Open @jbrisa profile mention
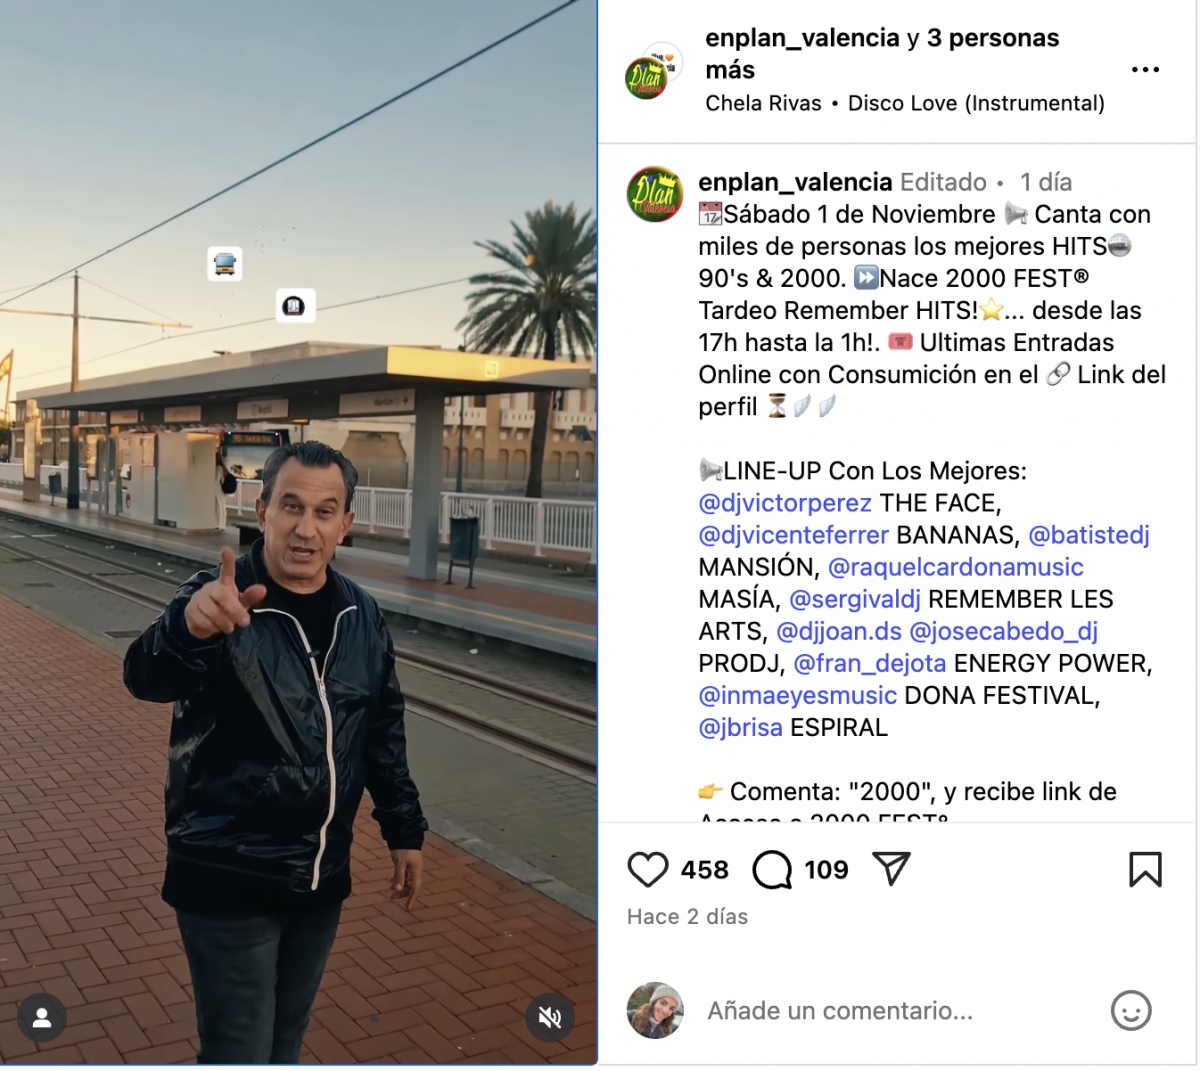1200x1071 pixels. pyautogui.click(x=741, y=727)
